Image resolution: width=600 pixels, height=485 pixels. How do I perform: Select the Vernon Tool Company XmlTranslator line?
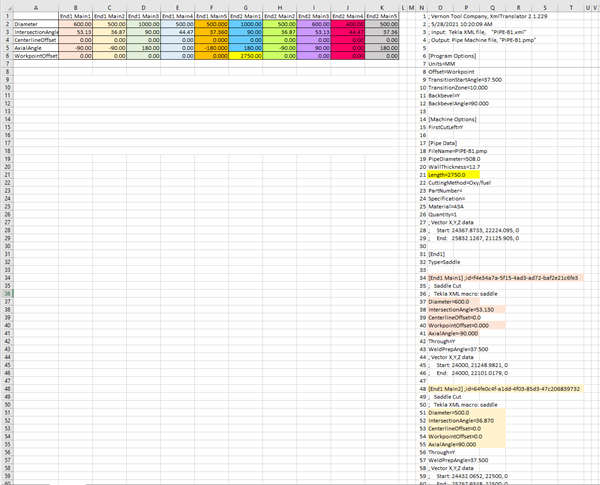488,16
